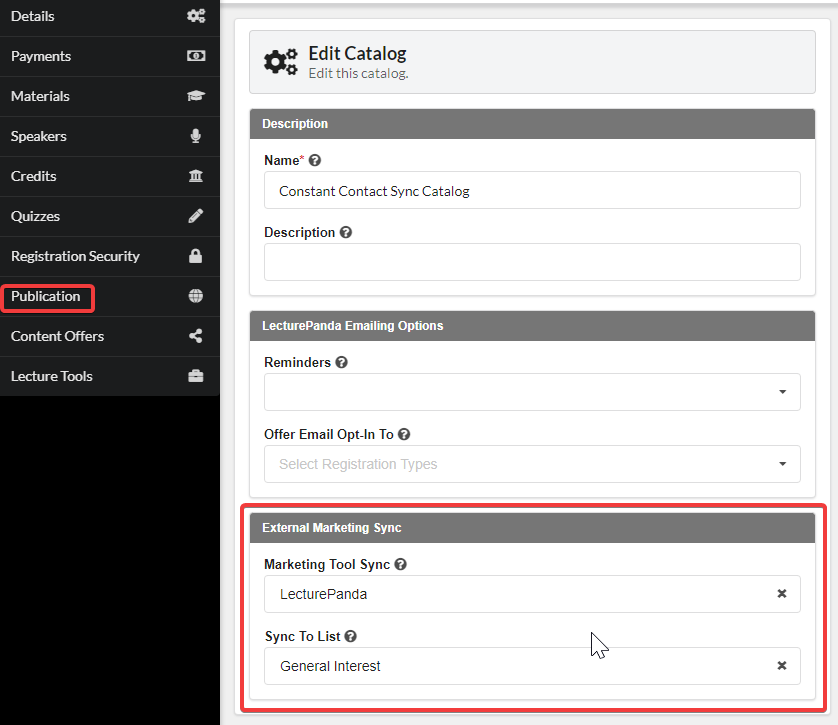Screen dimensions: 838x725
Task: Click the catalog Name input field
Action: (532, 190)
